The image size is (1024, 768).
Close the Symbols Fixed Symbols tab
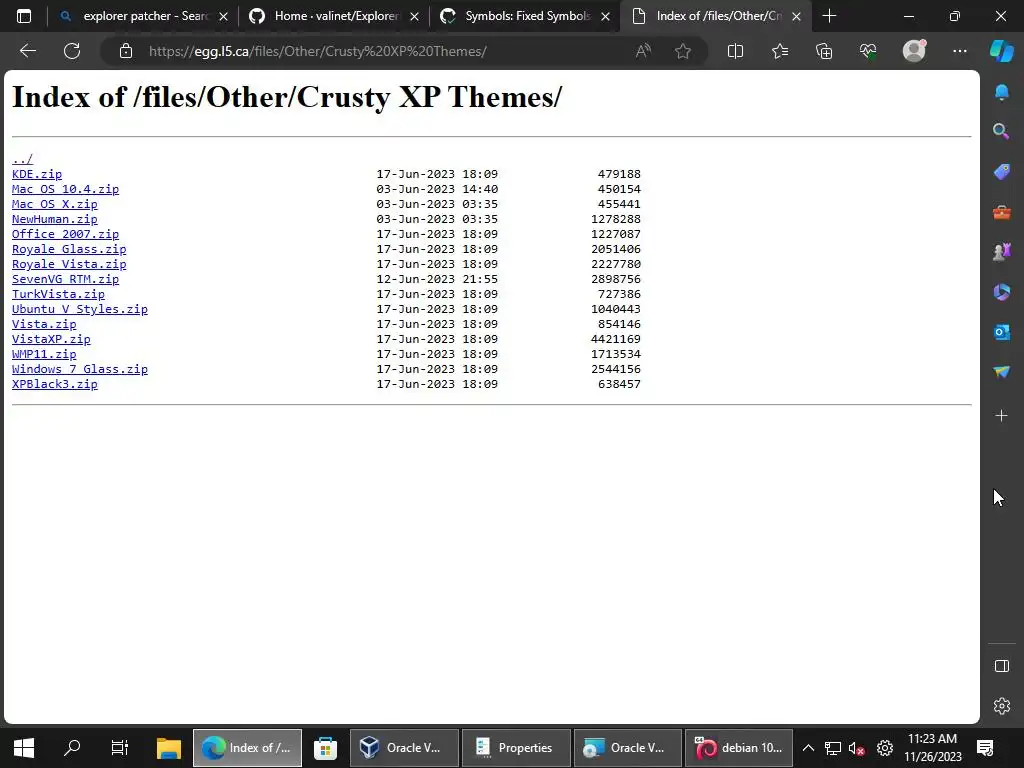[605, 16]
